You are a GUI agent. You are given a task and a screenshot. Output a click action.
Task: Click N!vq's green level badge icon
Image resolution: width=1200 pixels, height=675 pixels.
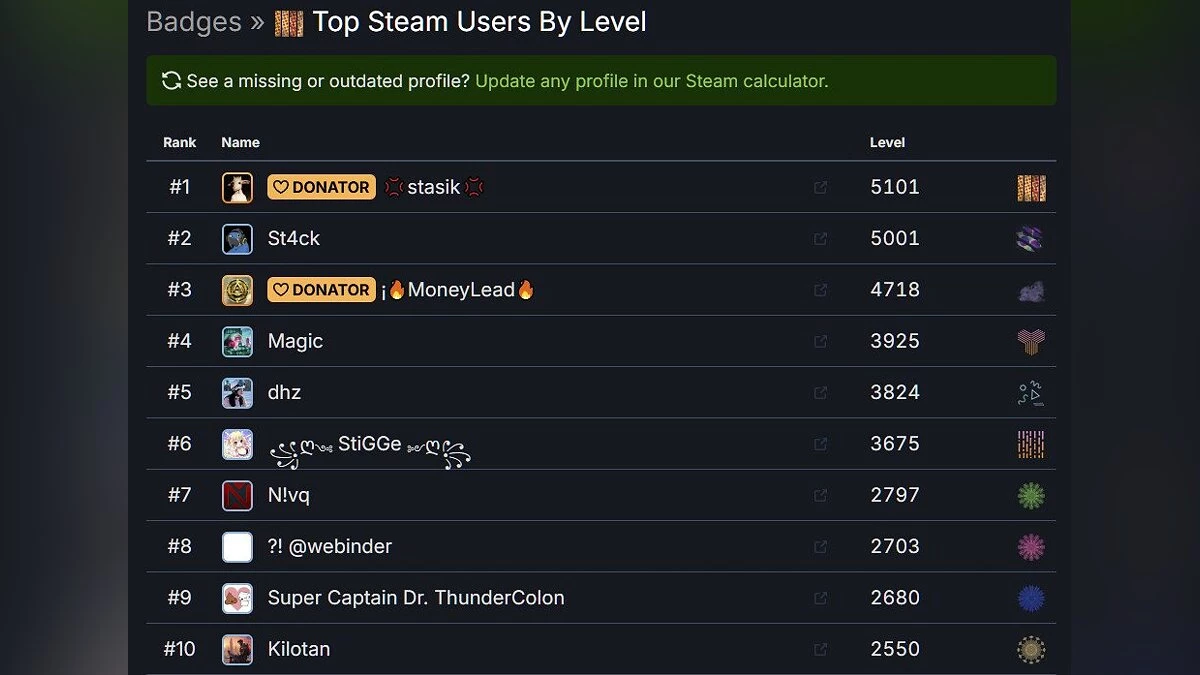click(1031, 495)
